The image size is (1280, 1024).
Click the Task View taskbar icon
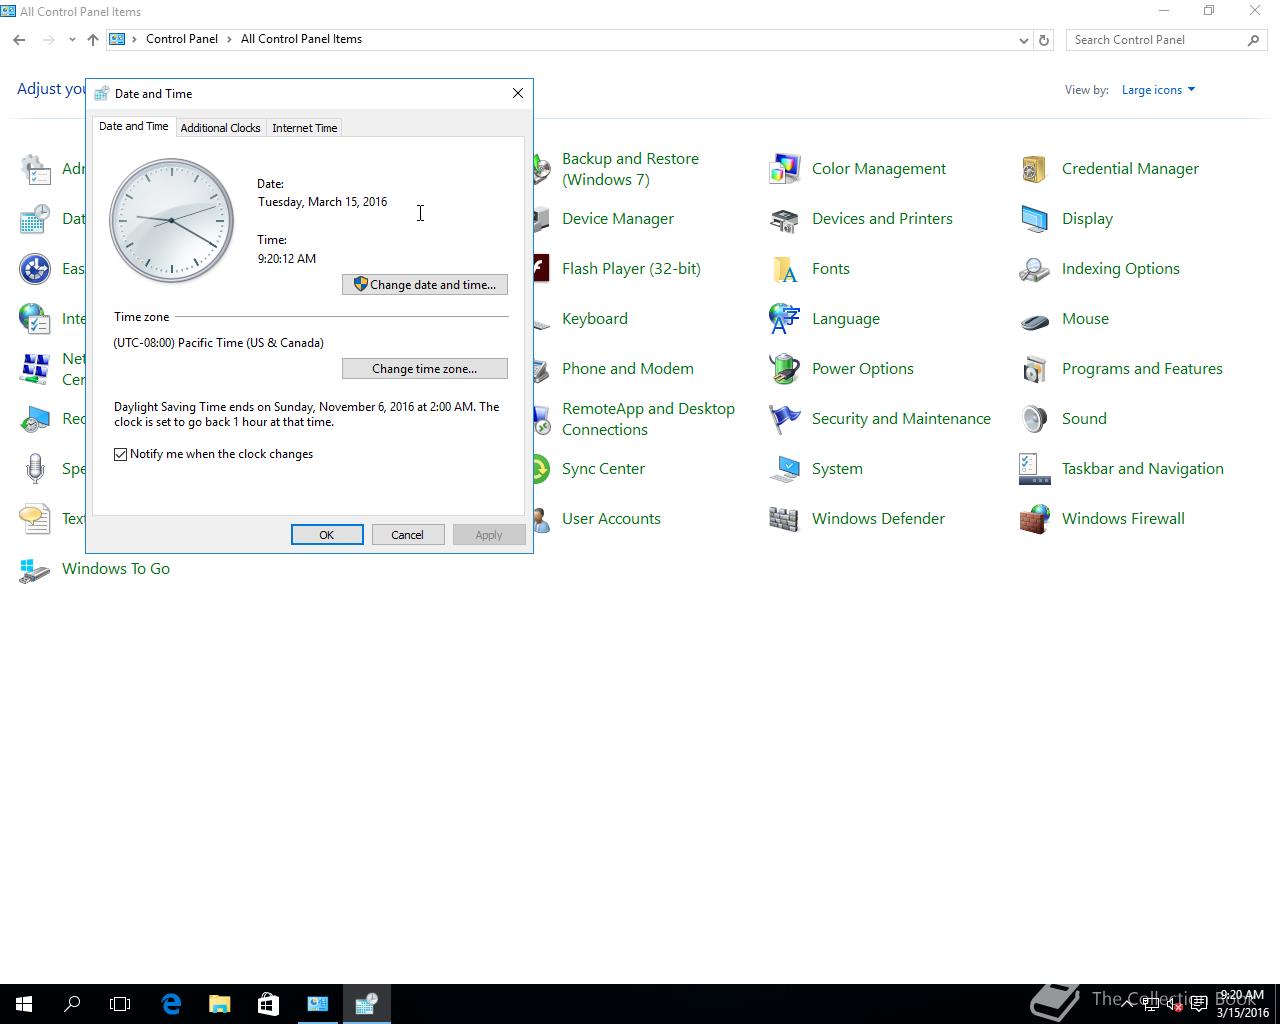click(x=120, y=1004)
